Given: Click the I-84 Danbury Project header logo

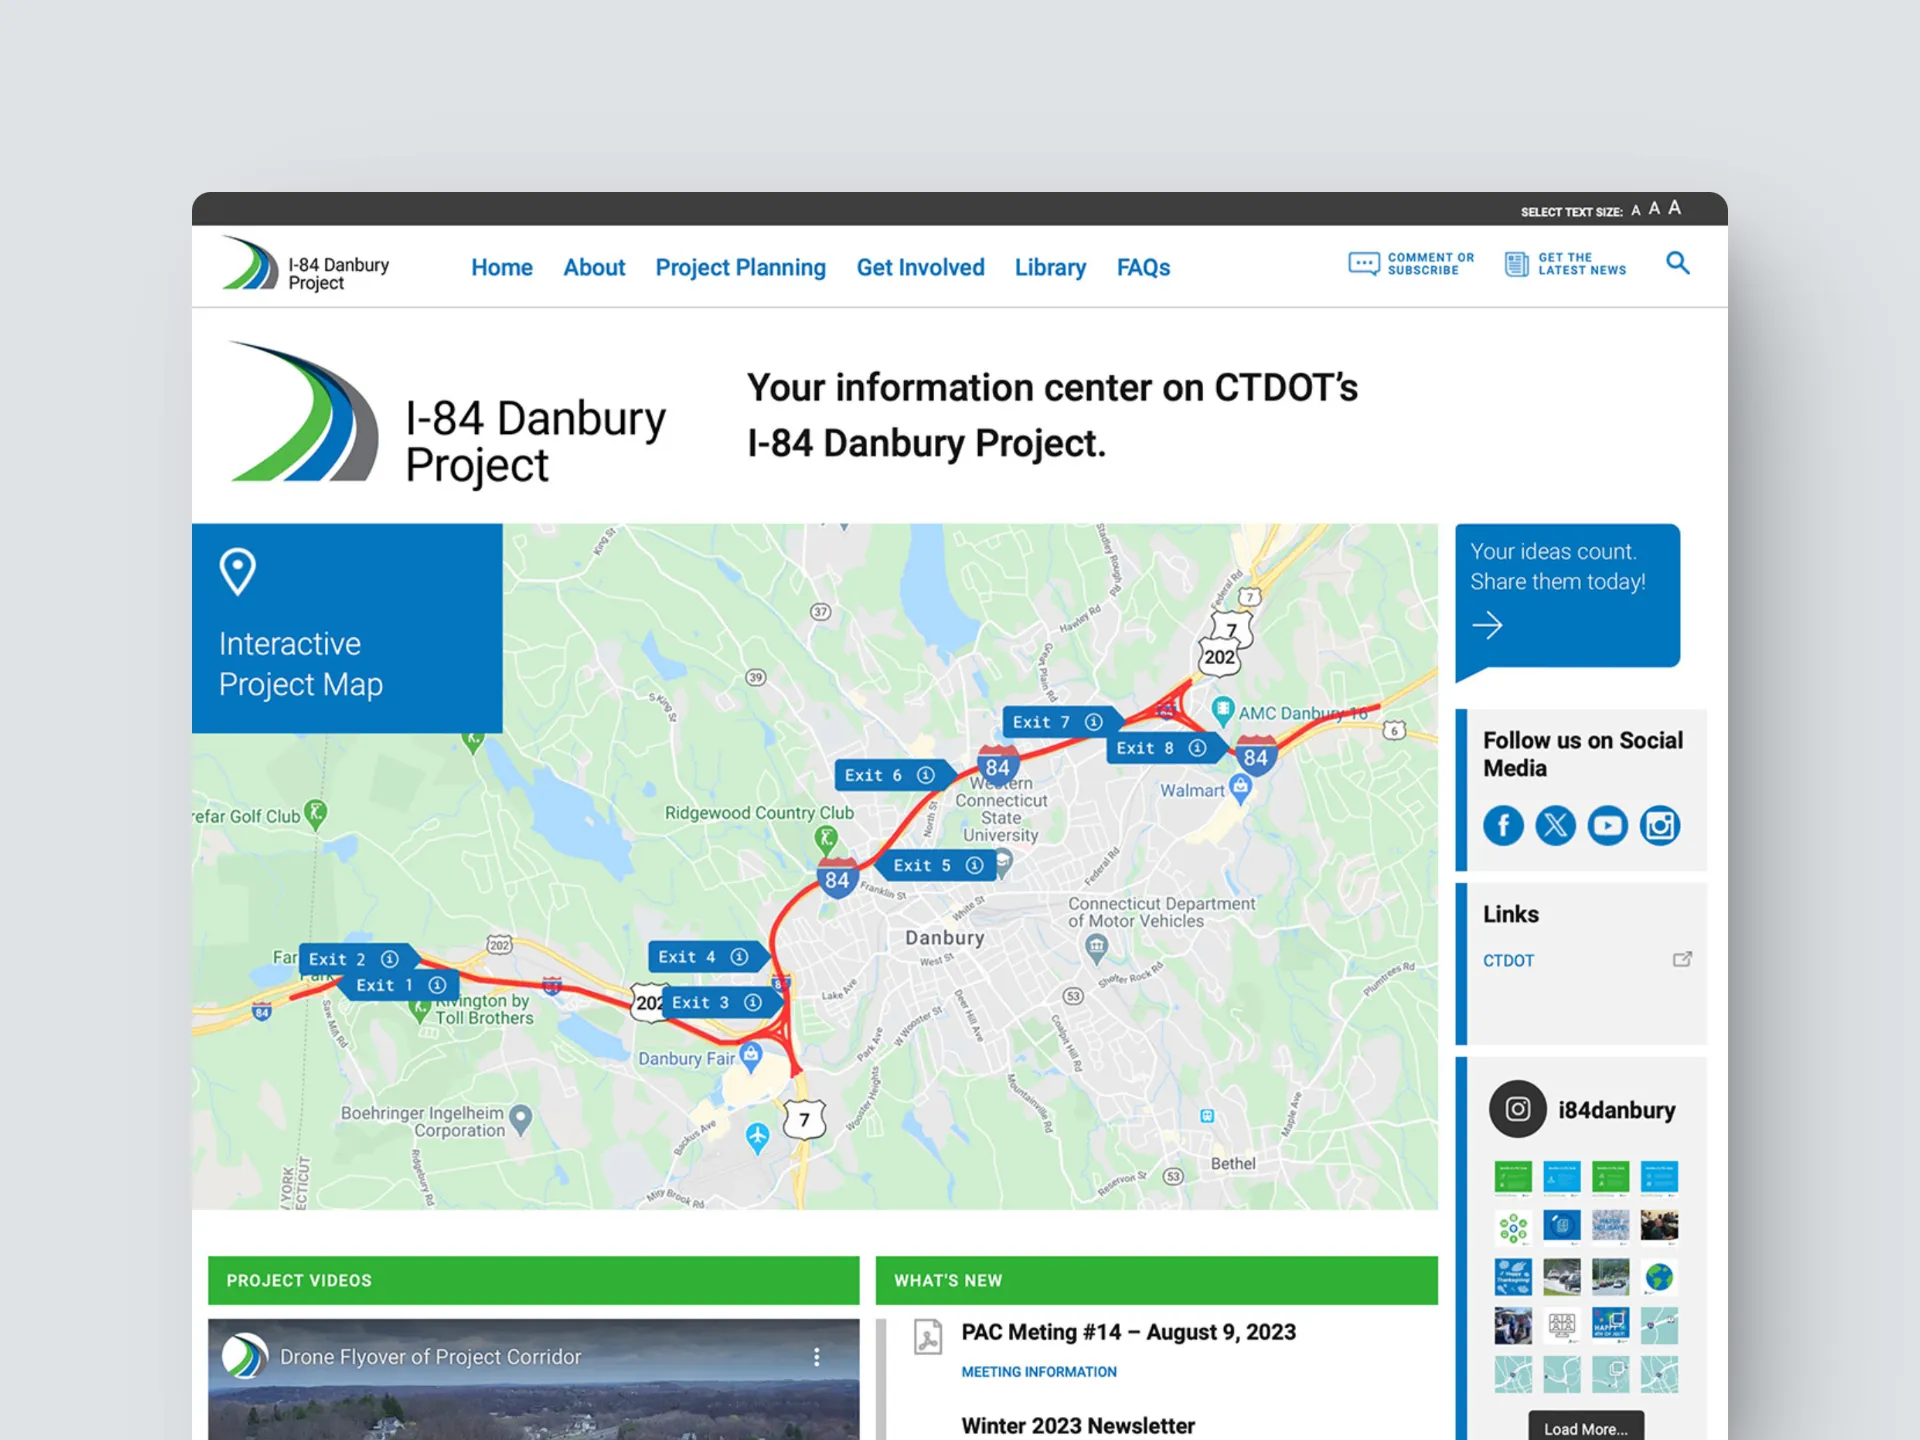Looking at the screenshot, I should point(305,265).
